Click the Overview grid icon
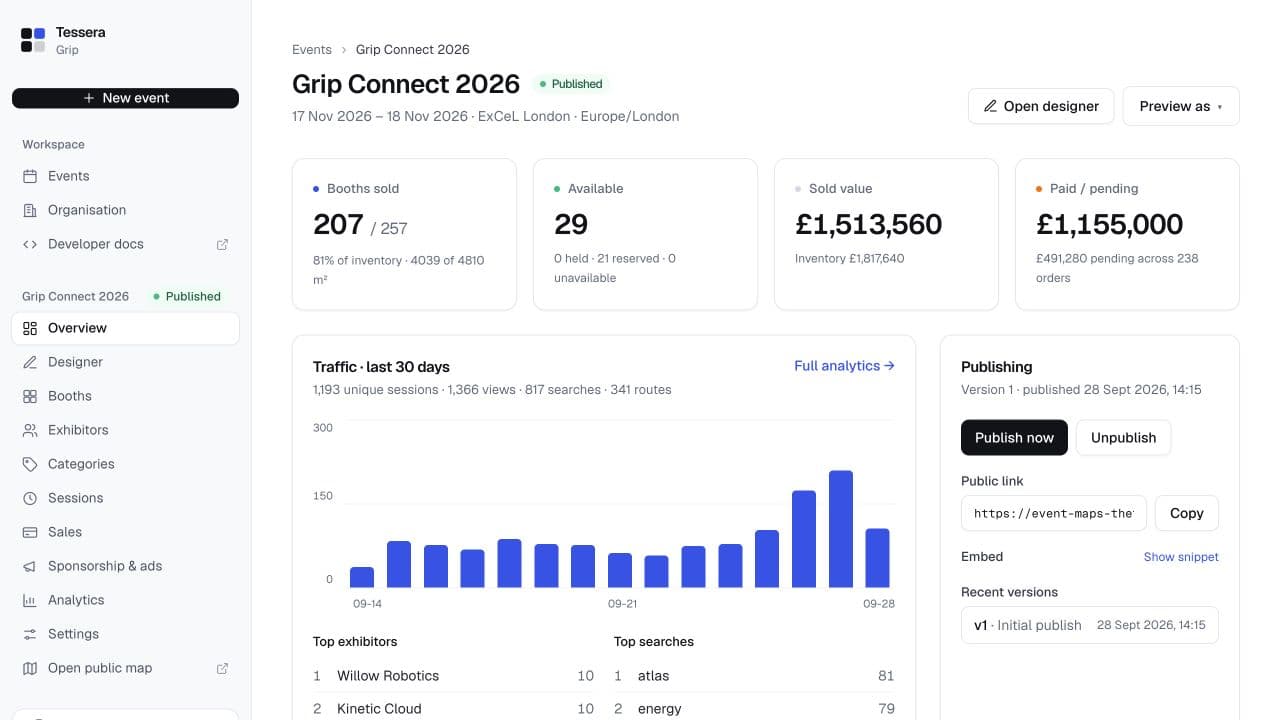The image size is (1280, 720). click(30, 328)
